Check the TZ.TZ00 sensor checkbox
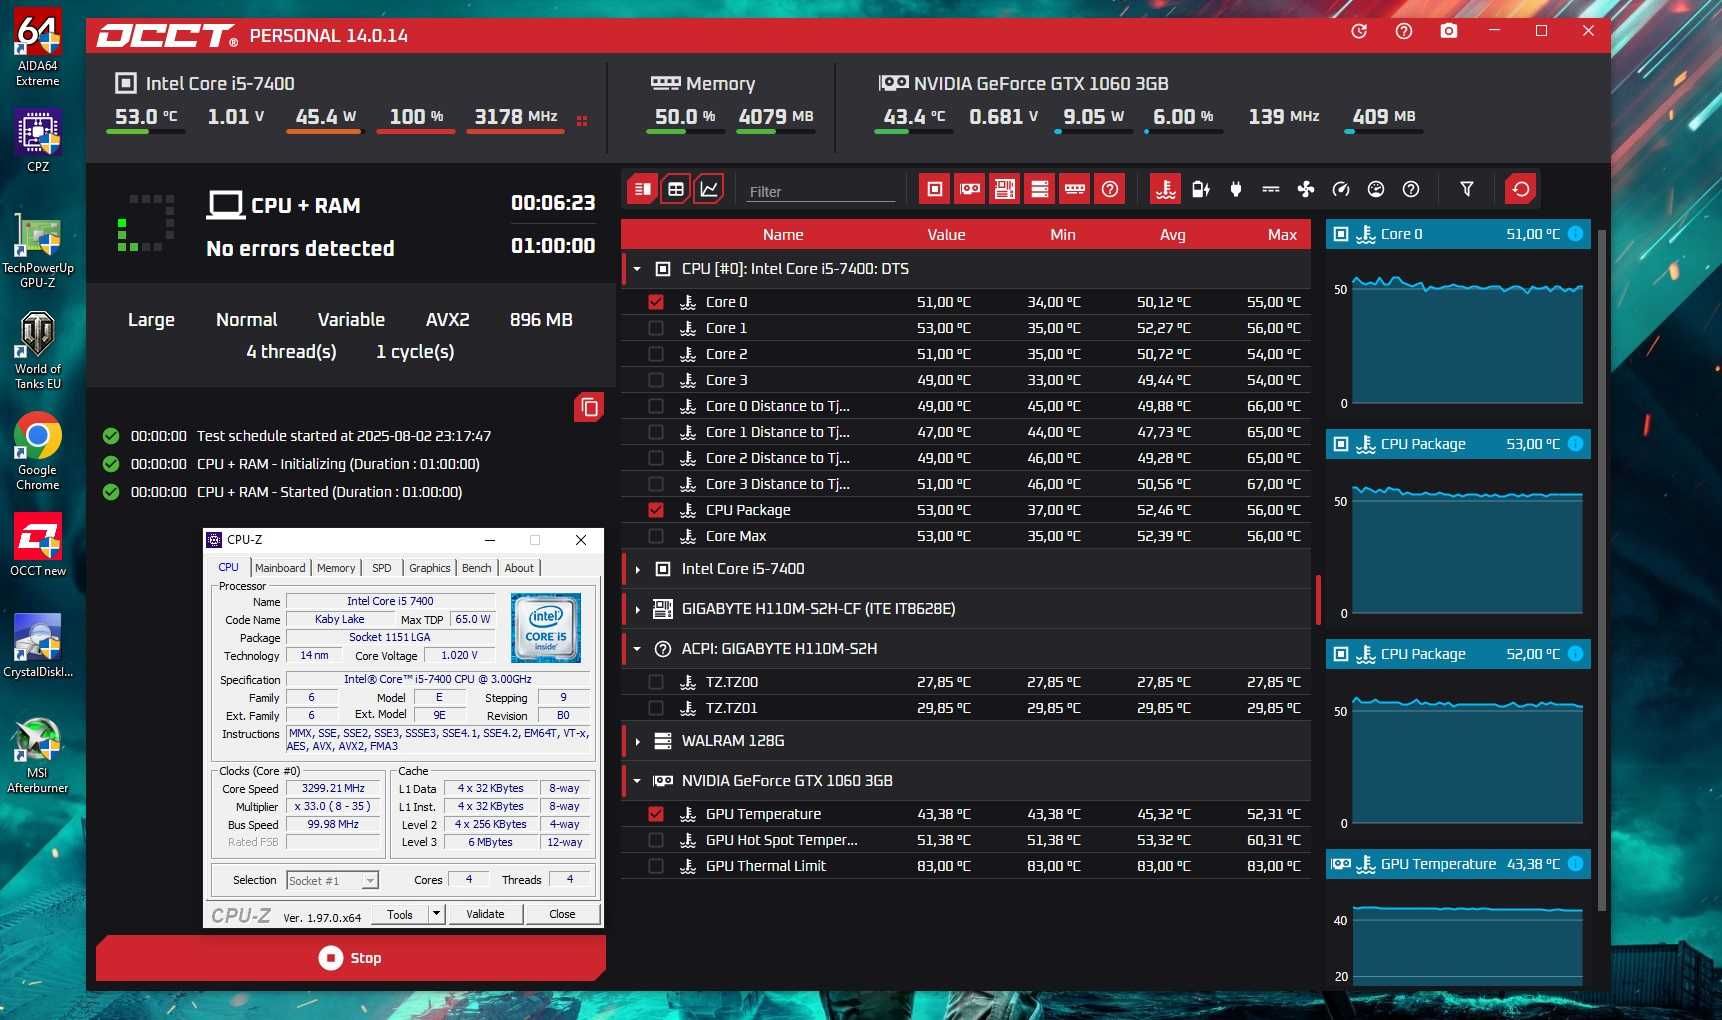The height and width of the screenshot is (1020, 1722). [656, 682]
